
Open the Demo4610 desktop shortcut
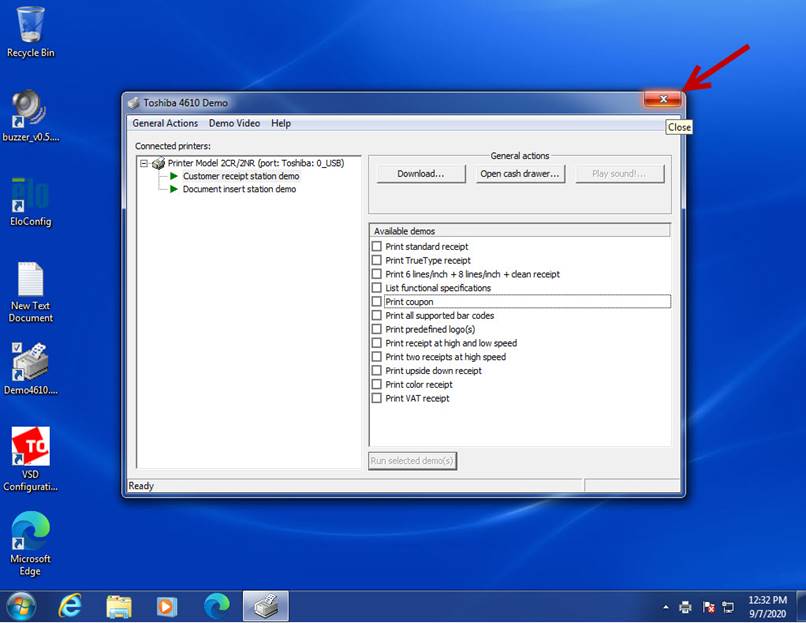click(x=30, y=364)
